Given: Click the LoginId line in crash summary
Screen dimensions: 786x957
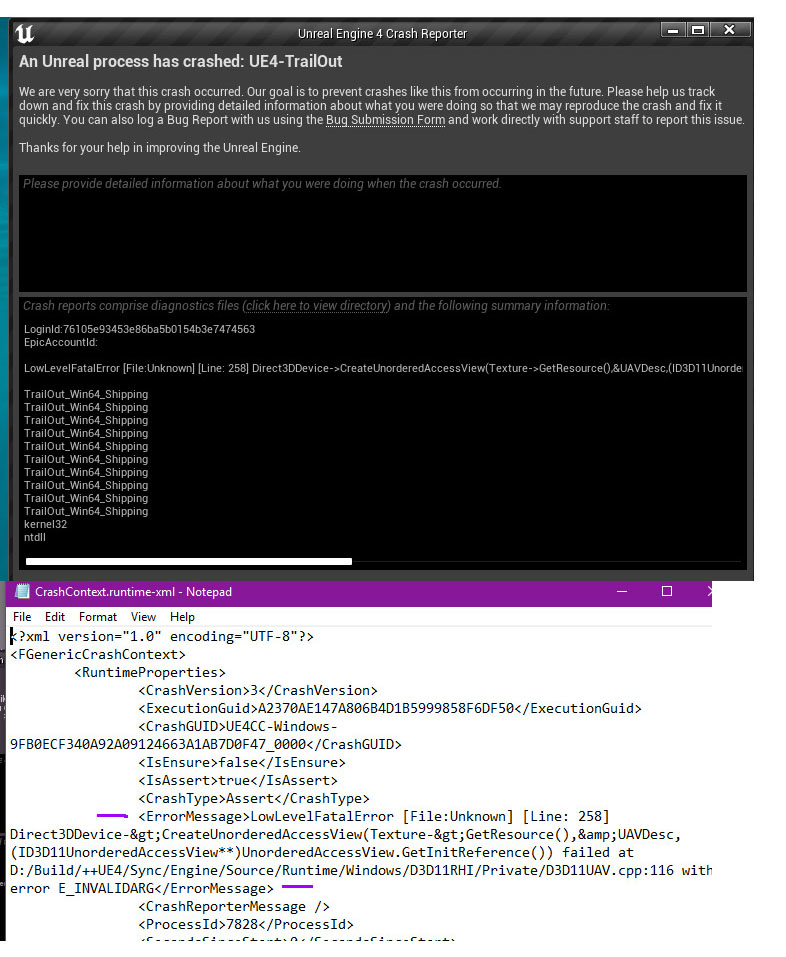Looking at the screenshot, I should tap(139, 330).
